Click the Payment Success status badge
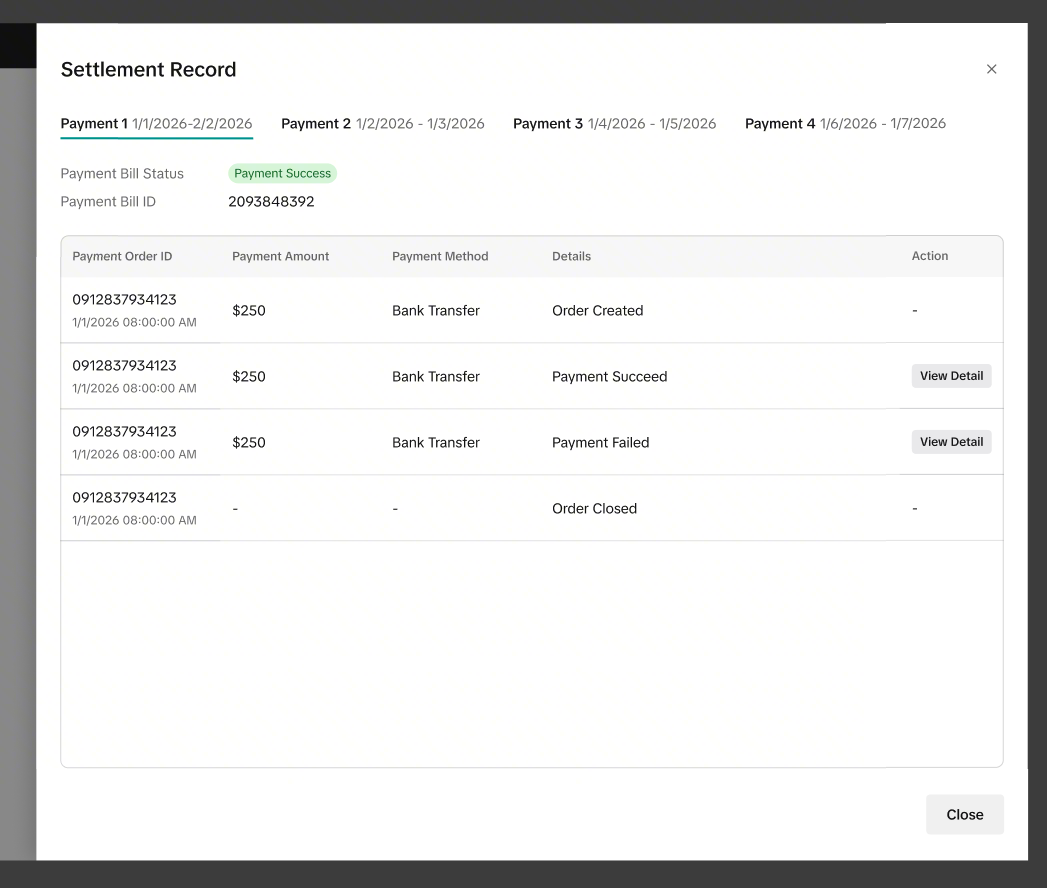The width and height of the screenshot is (1047, 888). 282,174
